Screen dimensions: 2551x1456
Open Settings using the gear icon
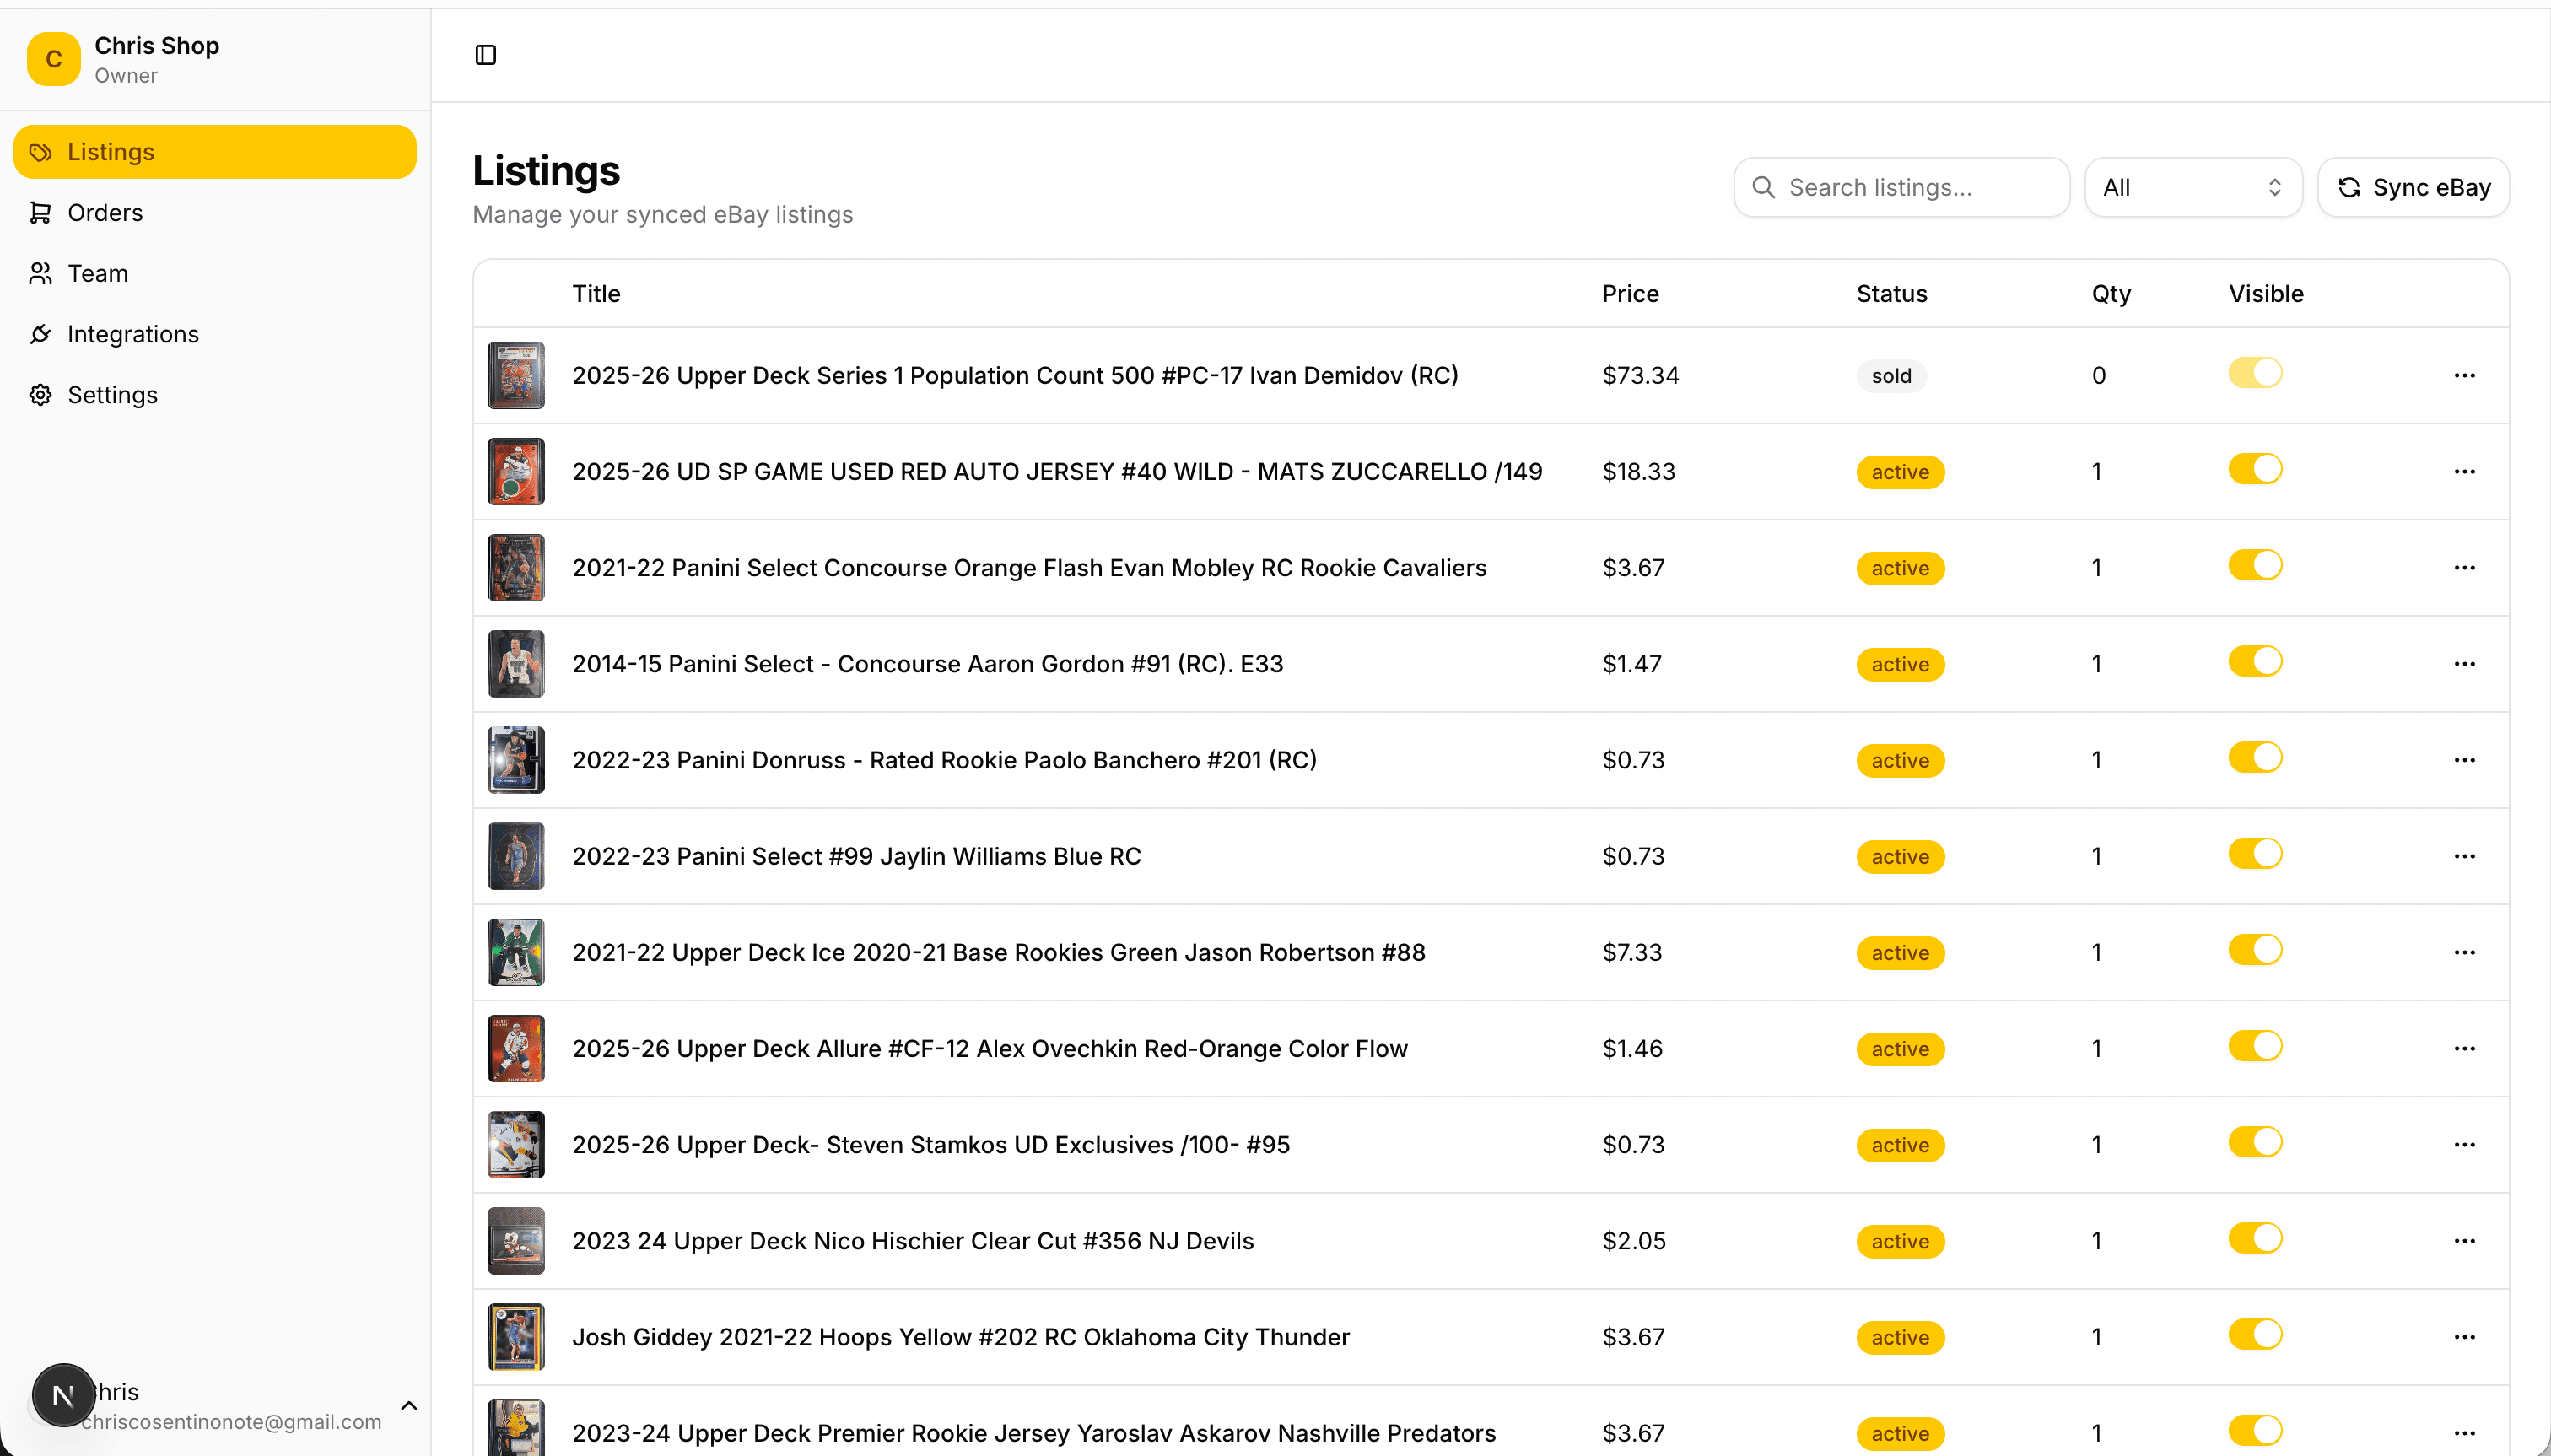(40, 395)
